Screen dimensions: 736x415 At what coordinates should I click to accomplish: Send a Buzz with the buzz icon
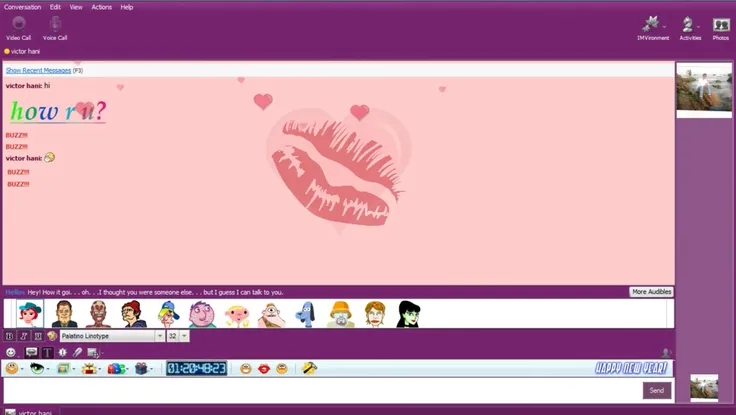click(x=62, y=352)
